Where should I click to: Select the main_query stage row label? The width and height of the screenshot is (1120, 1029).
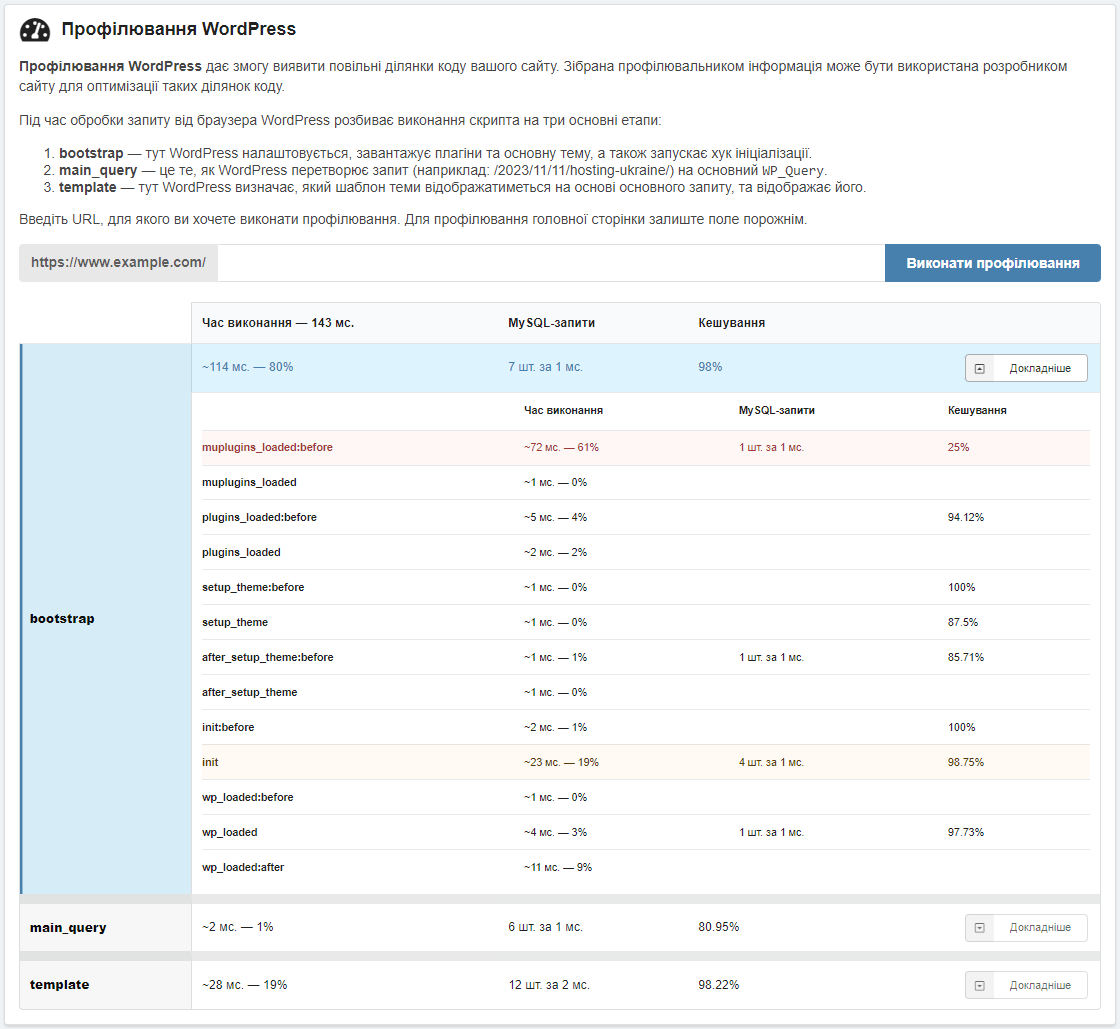point(68,928)
